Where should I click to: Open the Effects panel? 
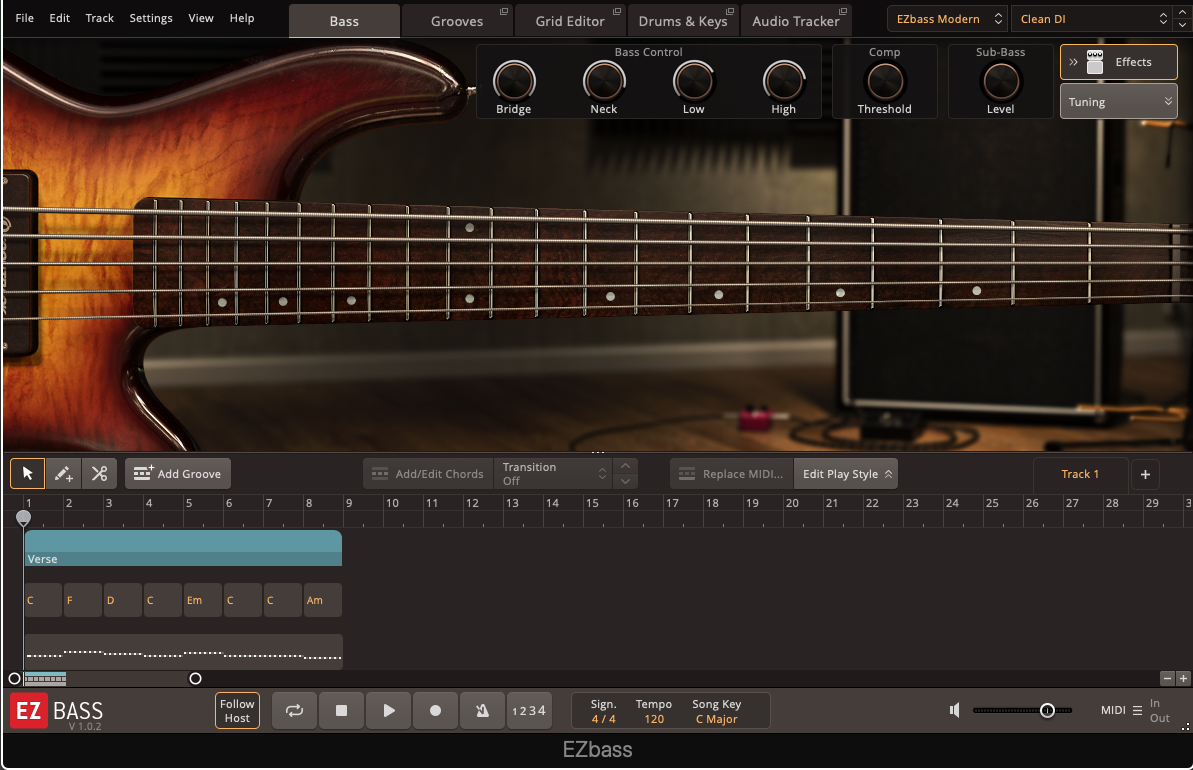click(x=1118, y=62)
